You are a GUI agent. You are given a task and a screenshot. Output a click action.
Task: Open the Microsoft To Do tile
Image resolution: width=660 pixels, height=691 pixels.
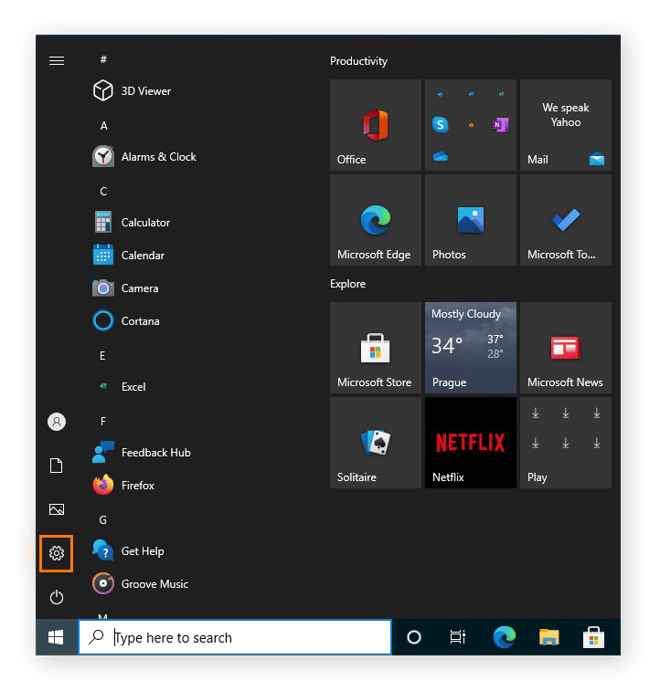(x=566, y=220)
